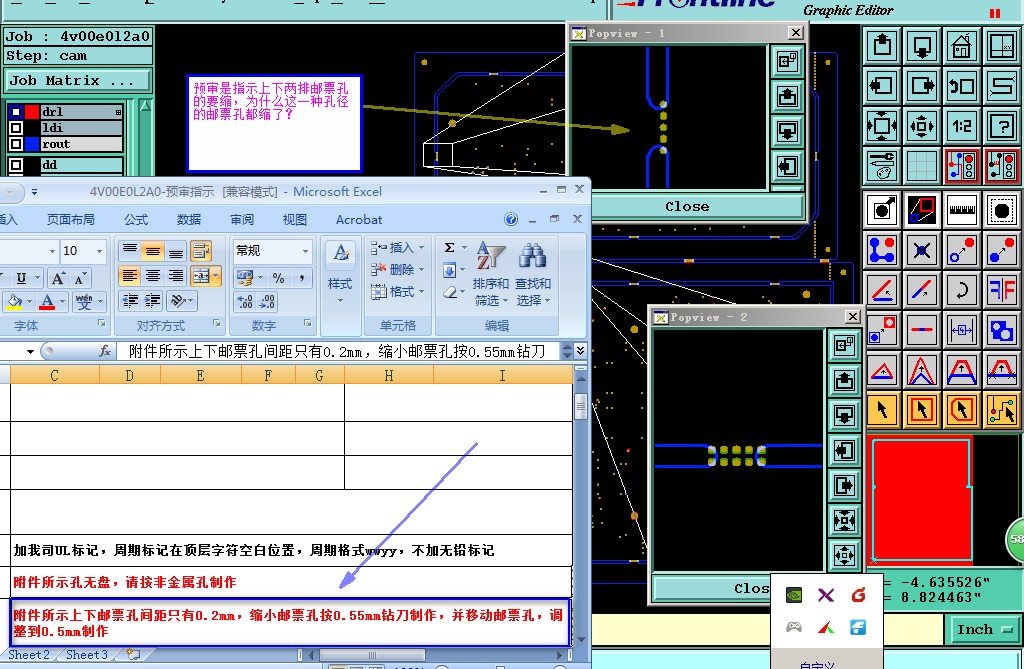Open Excel help question mark icon
The width and height of the screenshot is (1024, 669).
(x=511, y=219)
